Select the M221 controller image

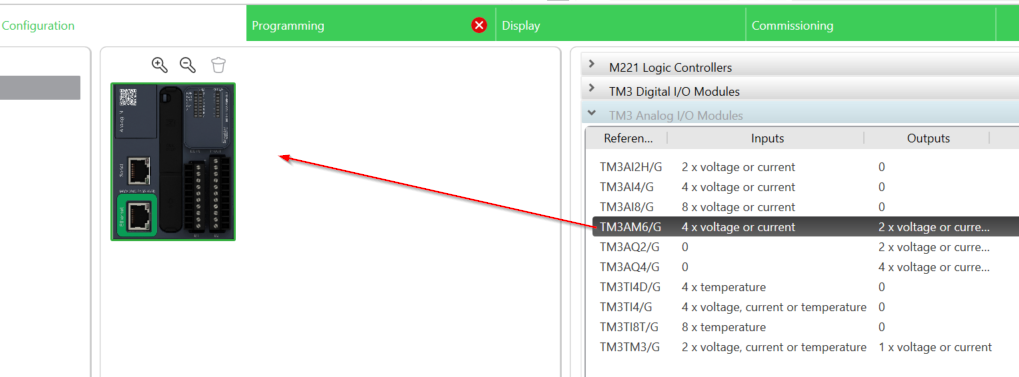[173, 162]
